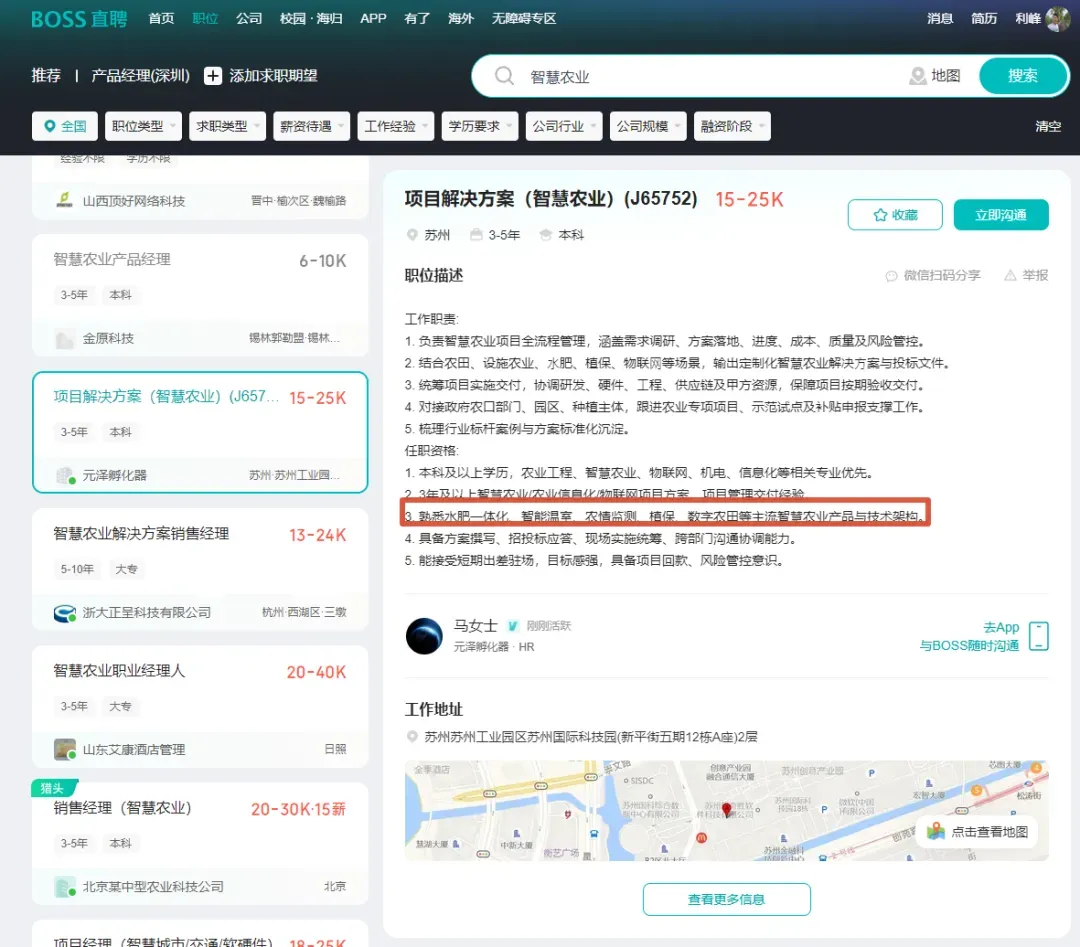Screen dimensions: 1080x947
Task: Open 智慧农业产品经理 6-10K job card
Action: (200, 295)
